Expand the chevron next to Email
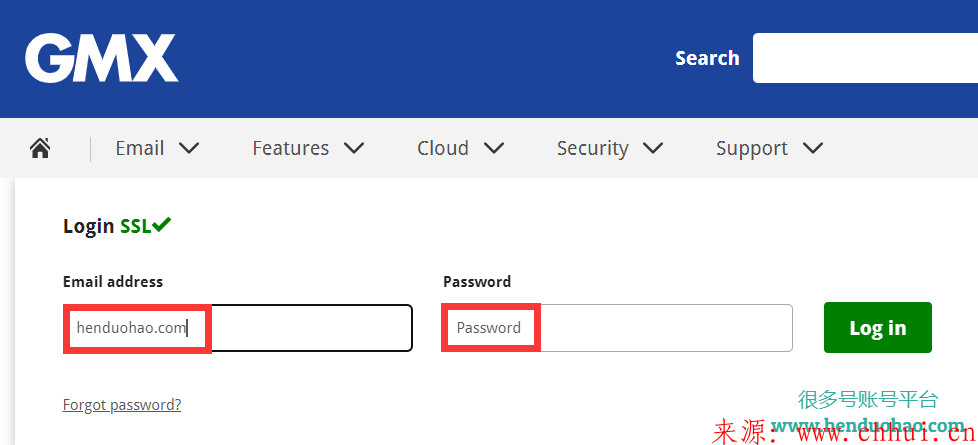Image resolution: width=978 pixels, height=445 pixels. 188,149
